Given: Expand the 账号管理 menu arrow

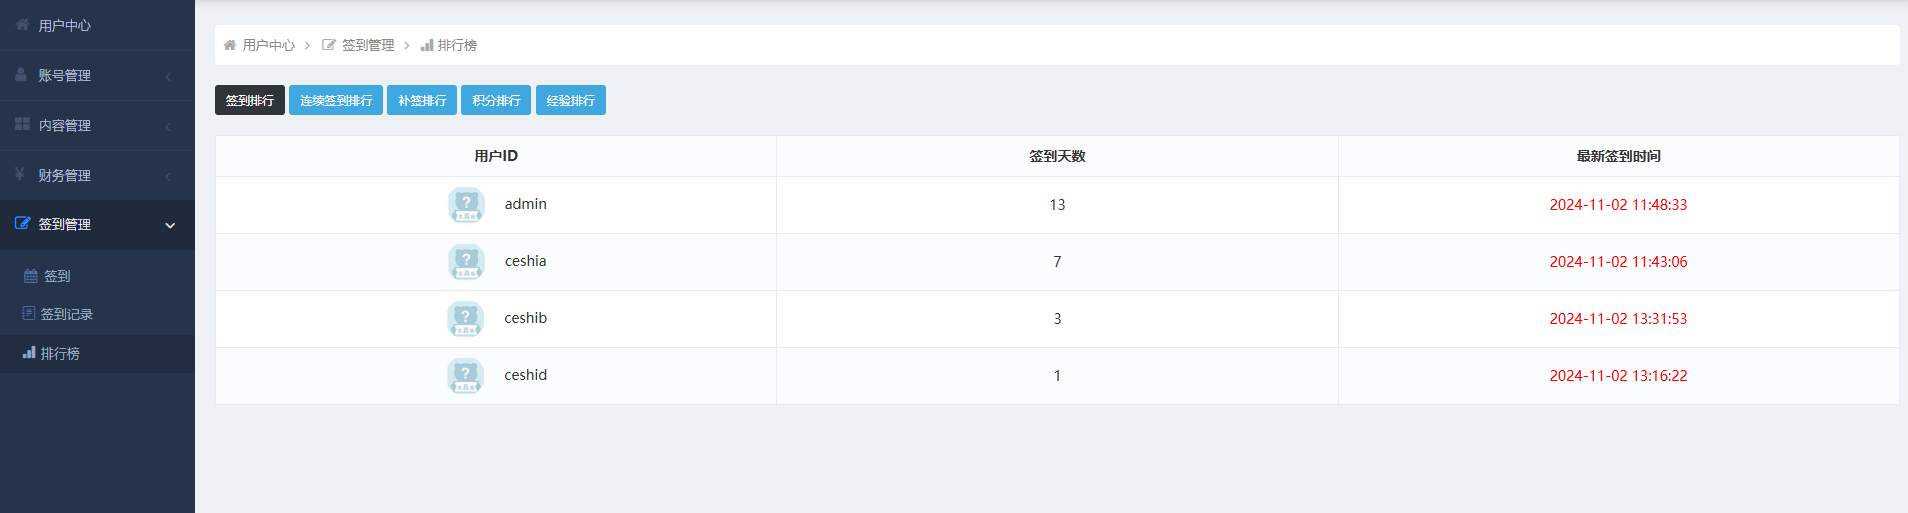Looking at the screenshot, I should point(168,76).
